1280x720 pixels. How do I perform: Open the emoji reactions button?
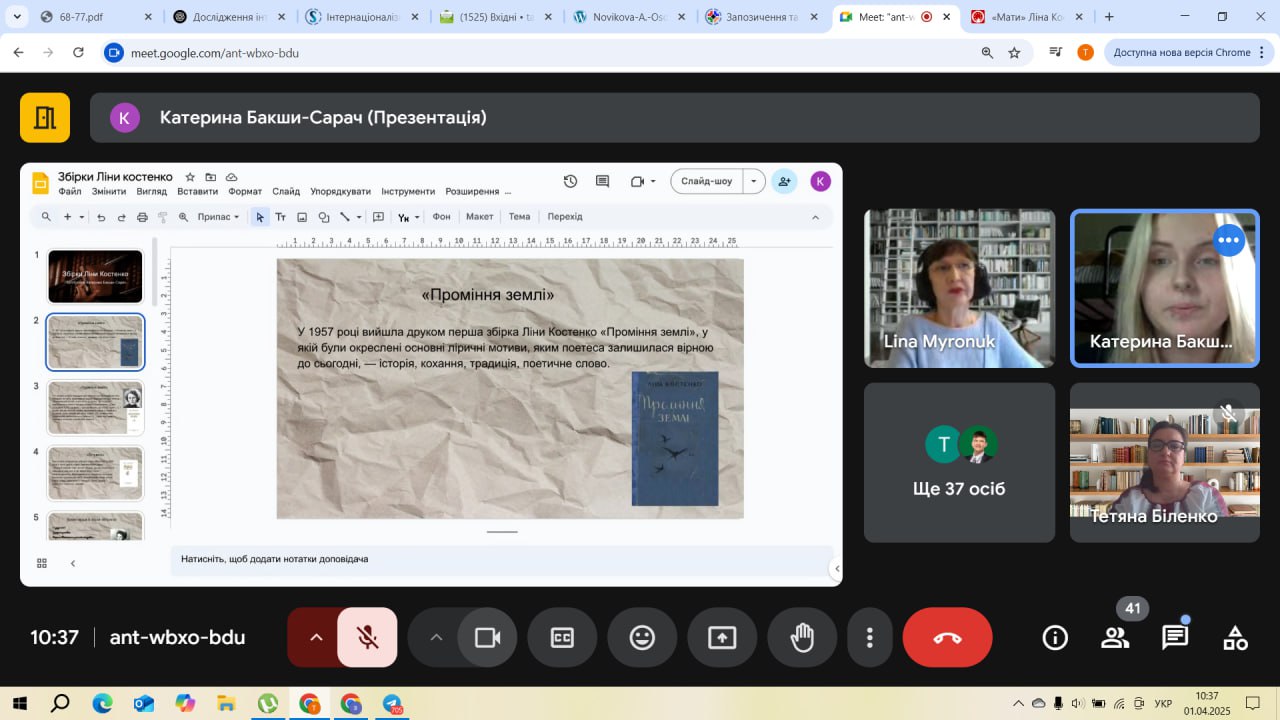tap(642, 638)
